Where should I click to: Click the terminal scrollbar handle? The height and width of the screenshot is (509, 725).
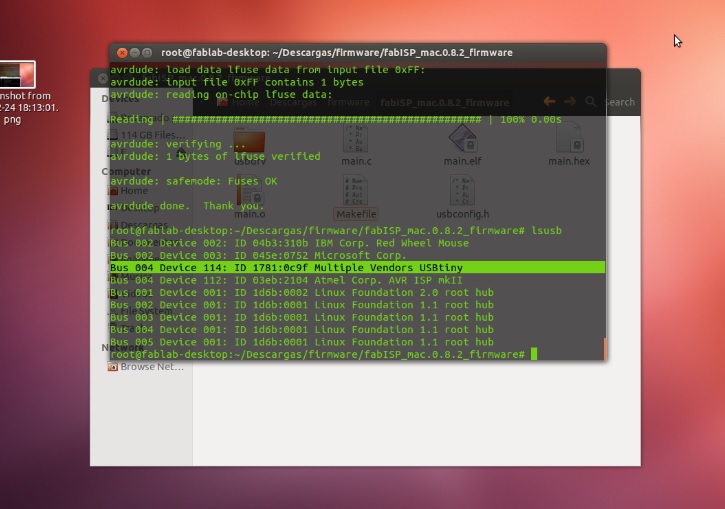point(605,349)
